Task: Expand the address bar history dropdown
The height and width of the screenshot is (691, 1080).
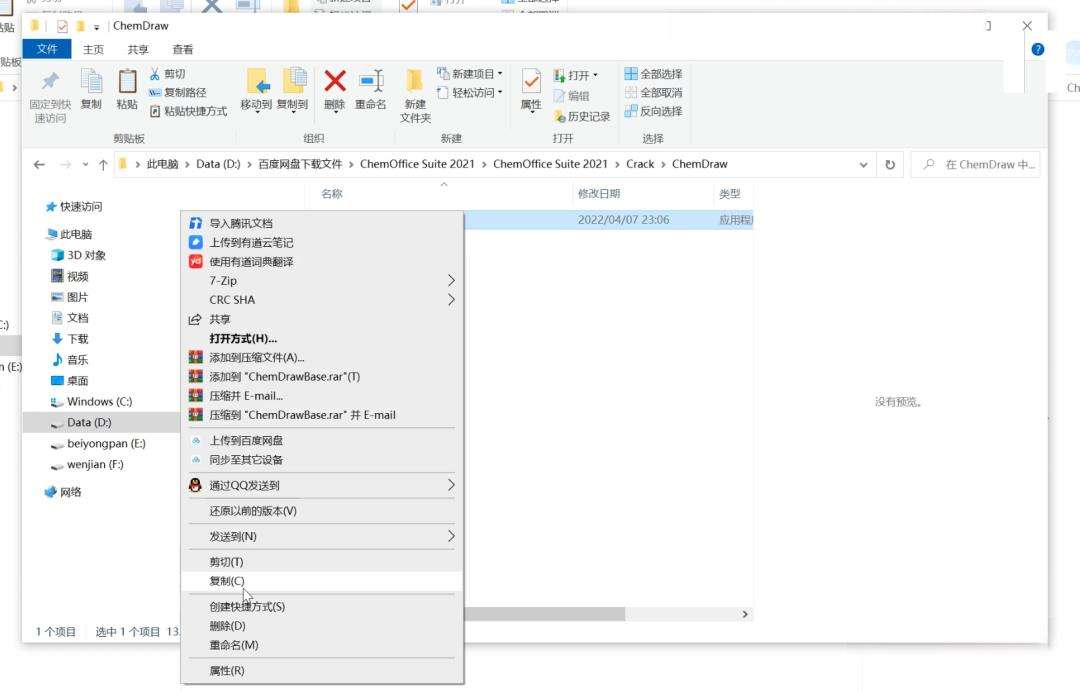Action: 863,165
